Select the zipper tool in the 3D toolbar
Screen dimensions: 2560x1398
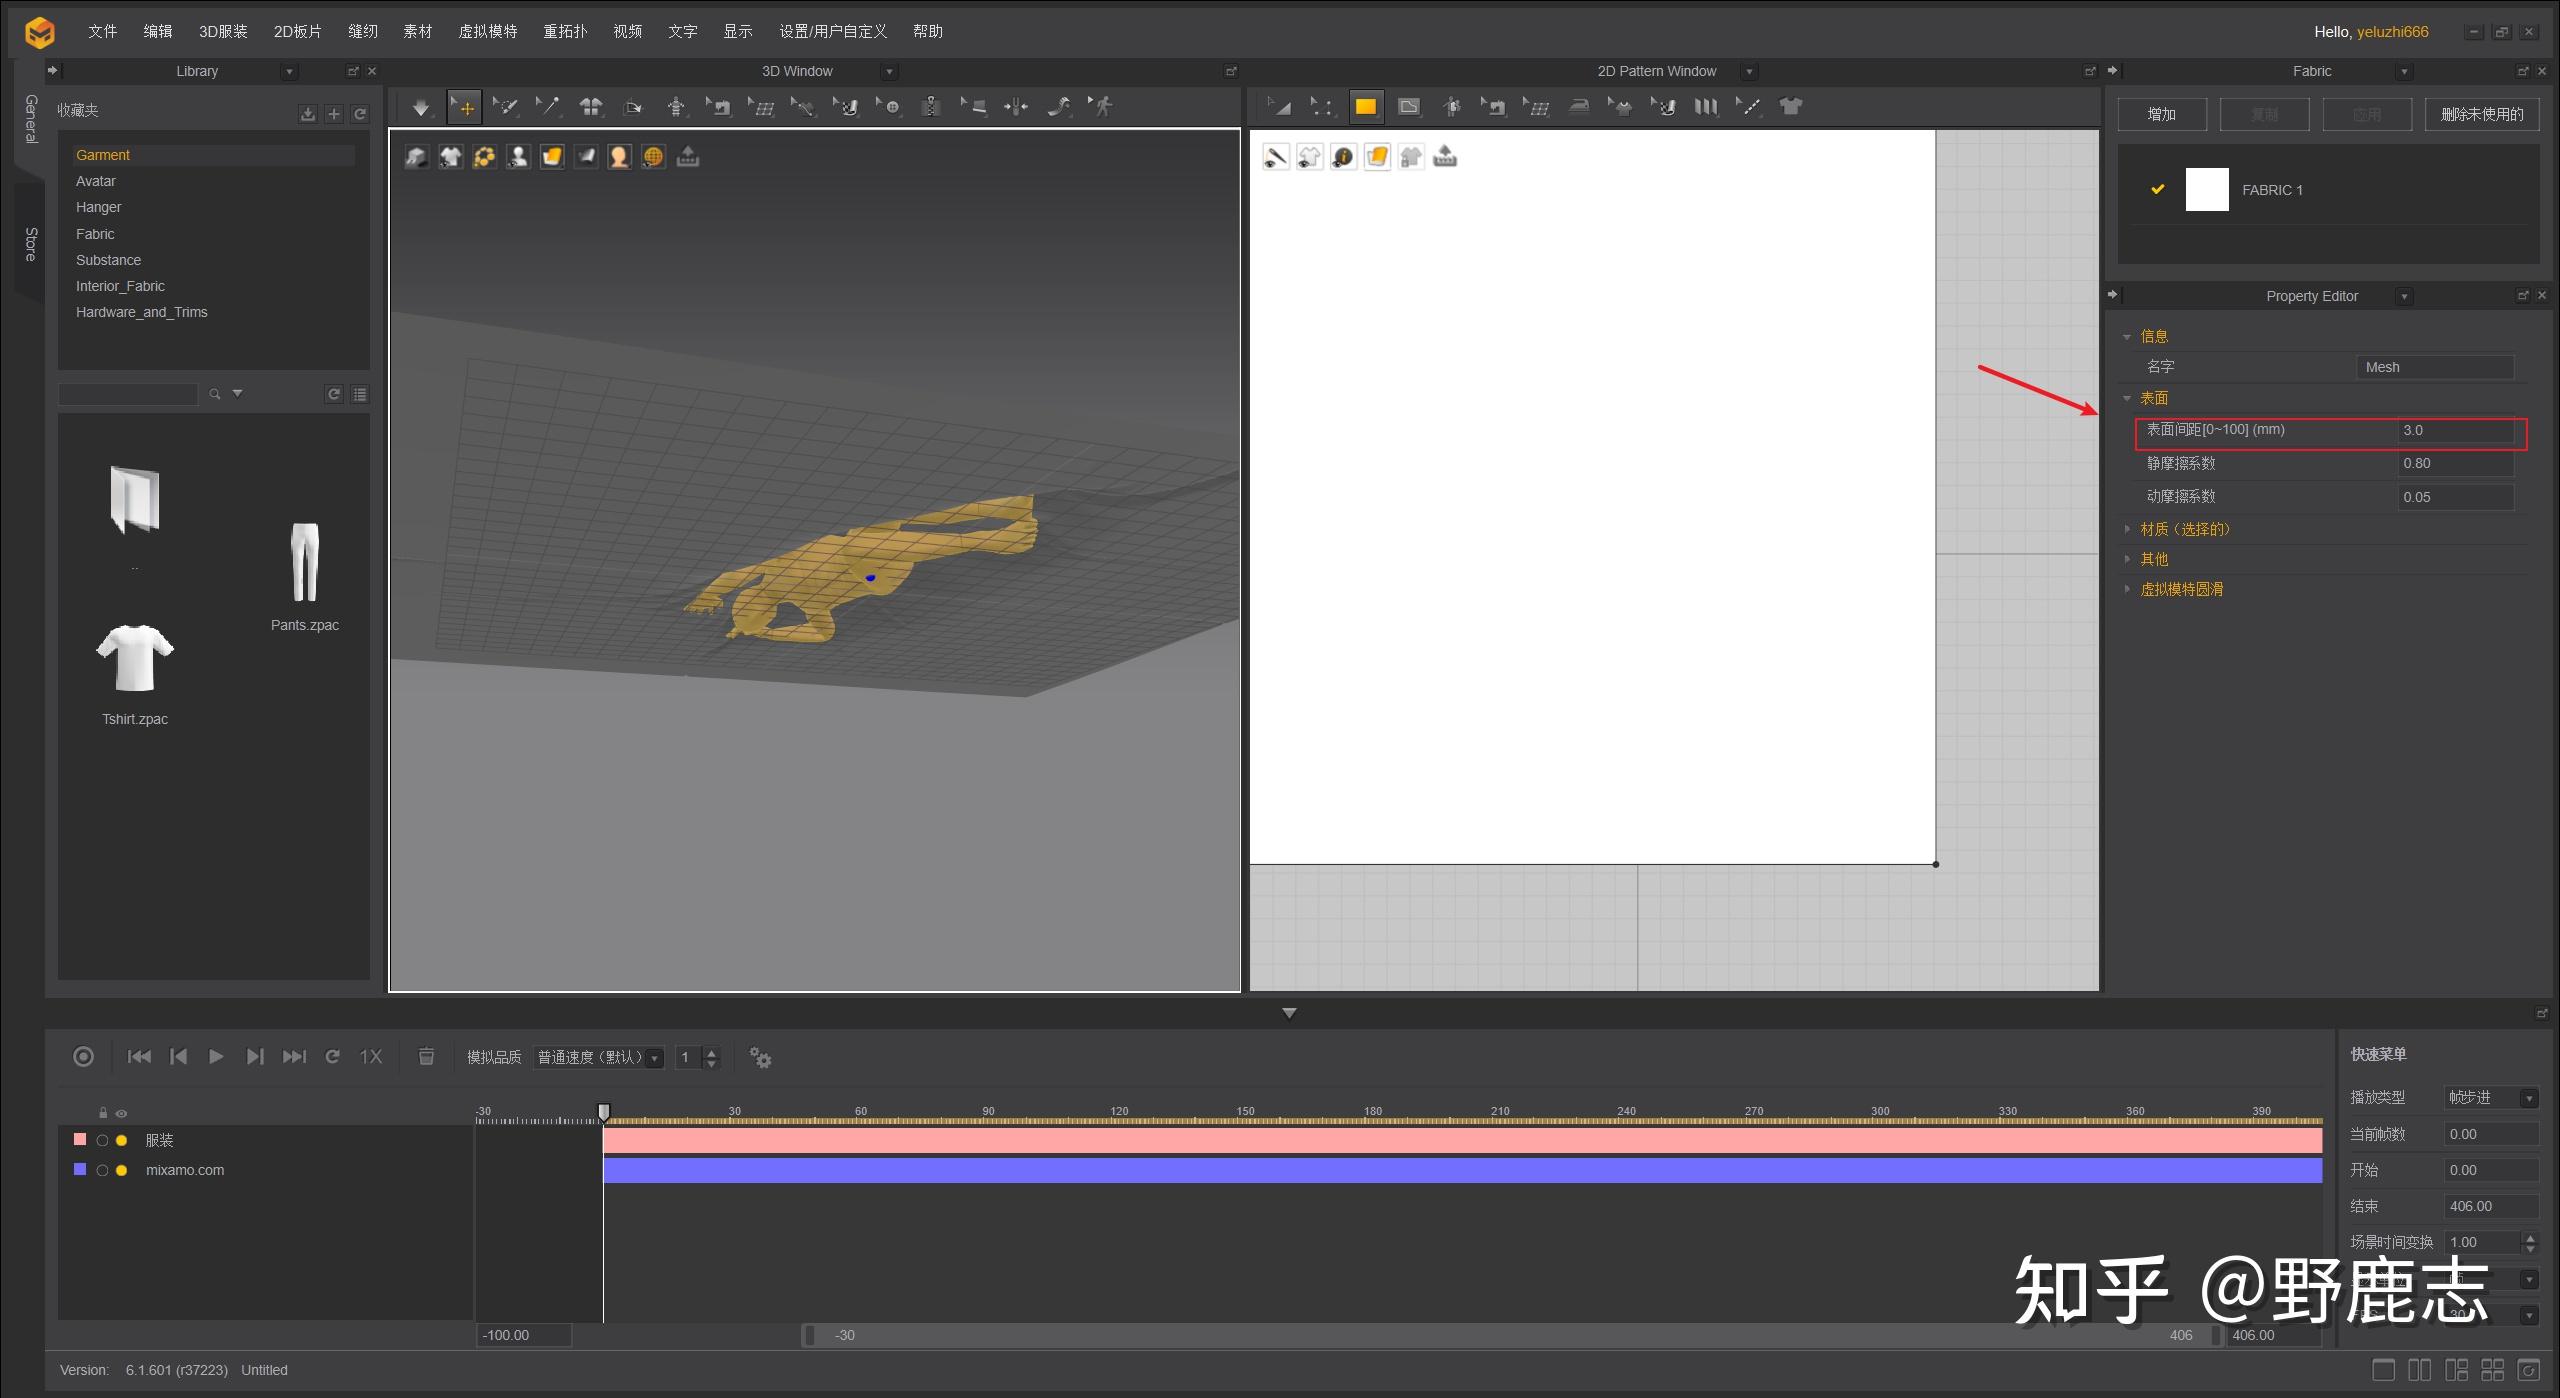pos(931,107)
